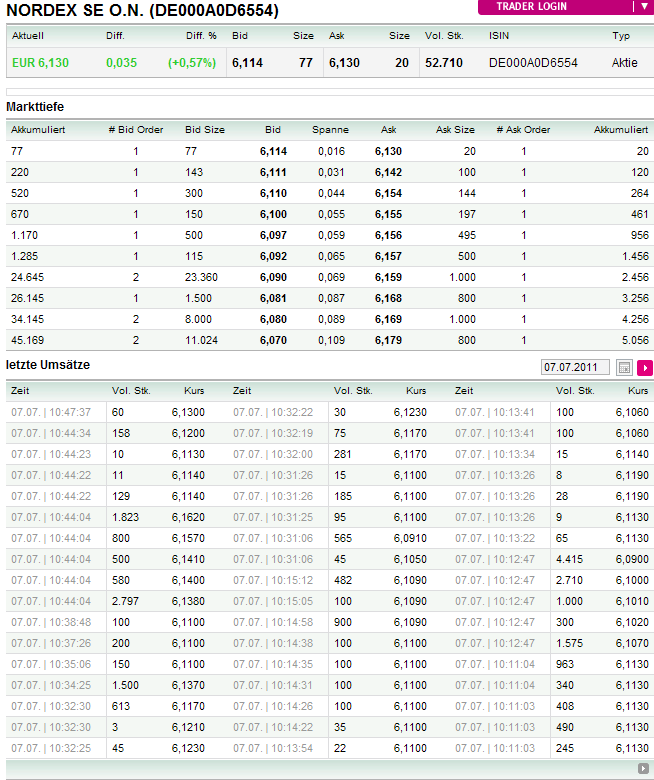Click trade volume 4.415
654x780 pixels.
[x=569, y=560]
